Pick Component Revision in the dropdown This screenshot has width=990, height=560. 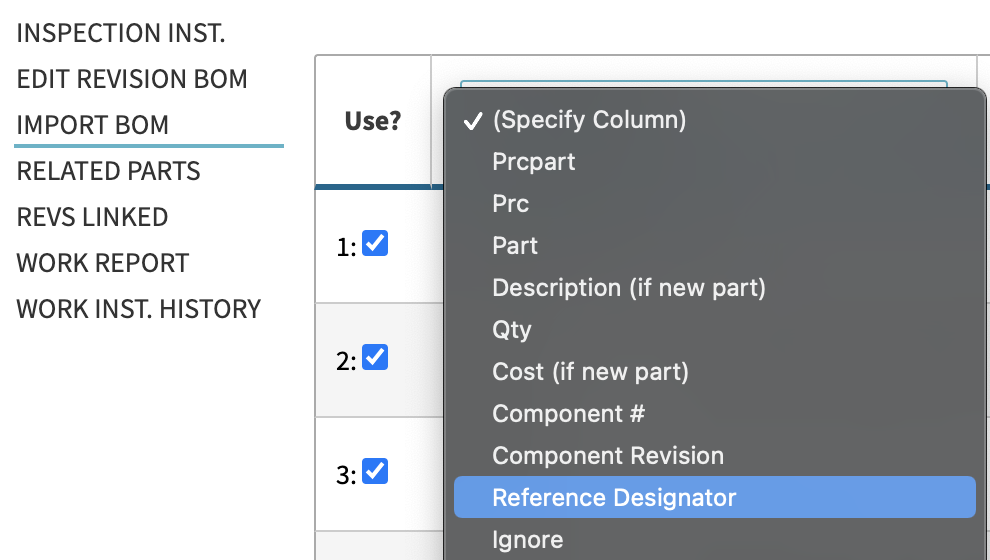pyautogui.click(x=715, y=455)
